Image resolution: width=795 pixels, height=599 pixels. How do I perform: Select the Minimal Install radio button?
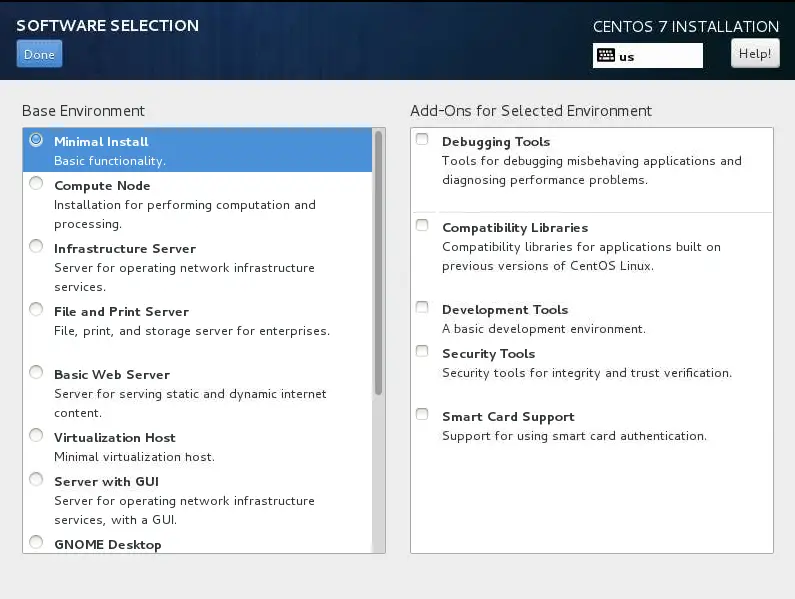click(36, 139)
